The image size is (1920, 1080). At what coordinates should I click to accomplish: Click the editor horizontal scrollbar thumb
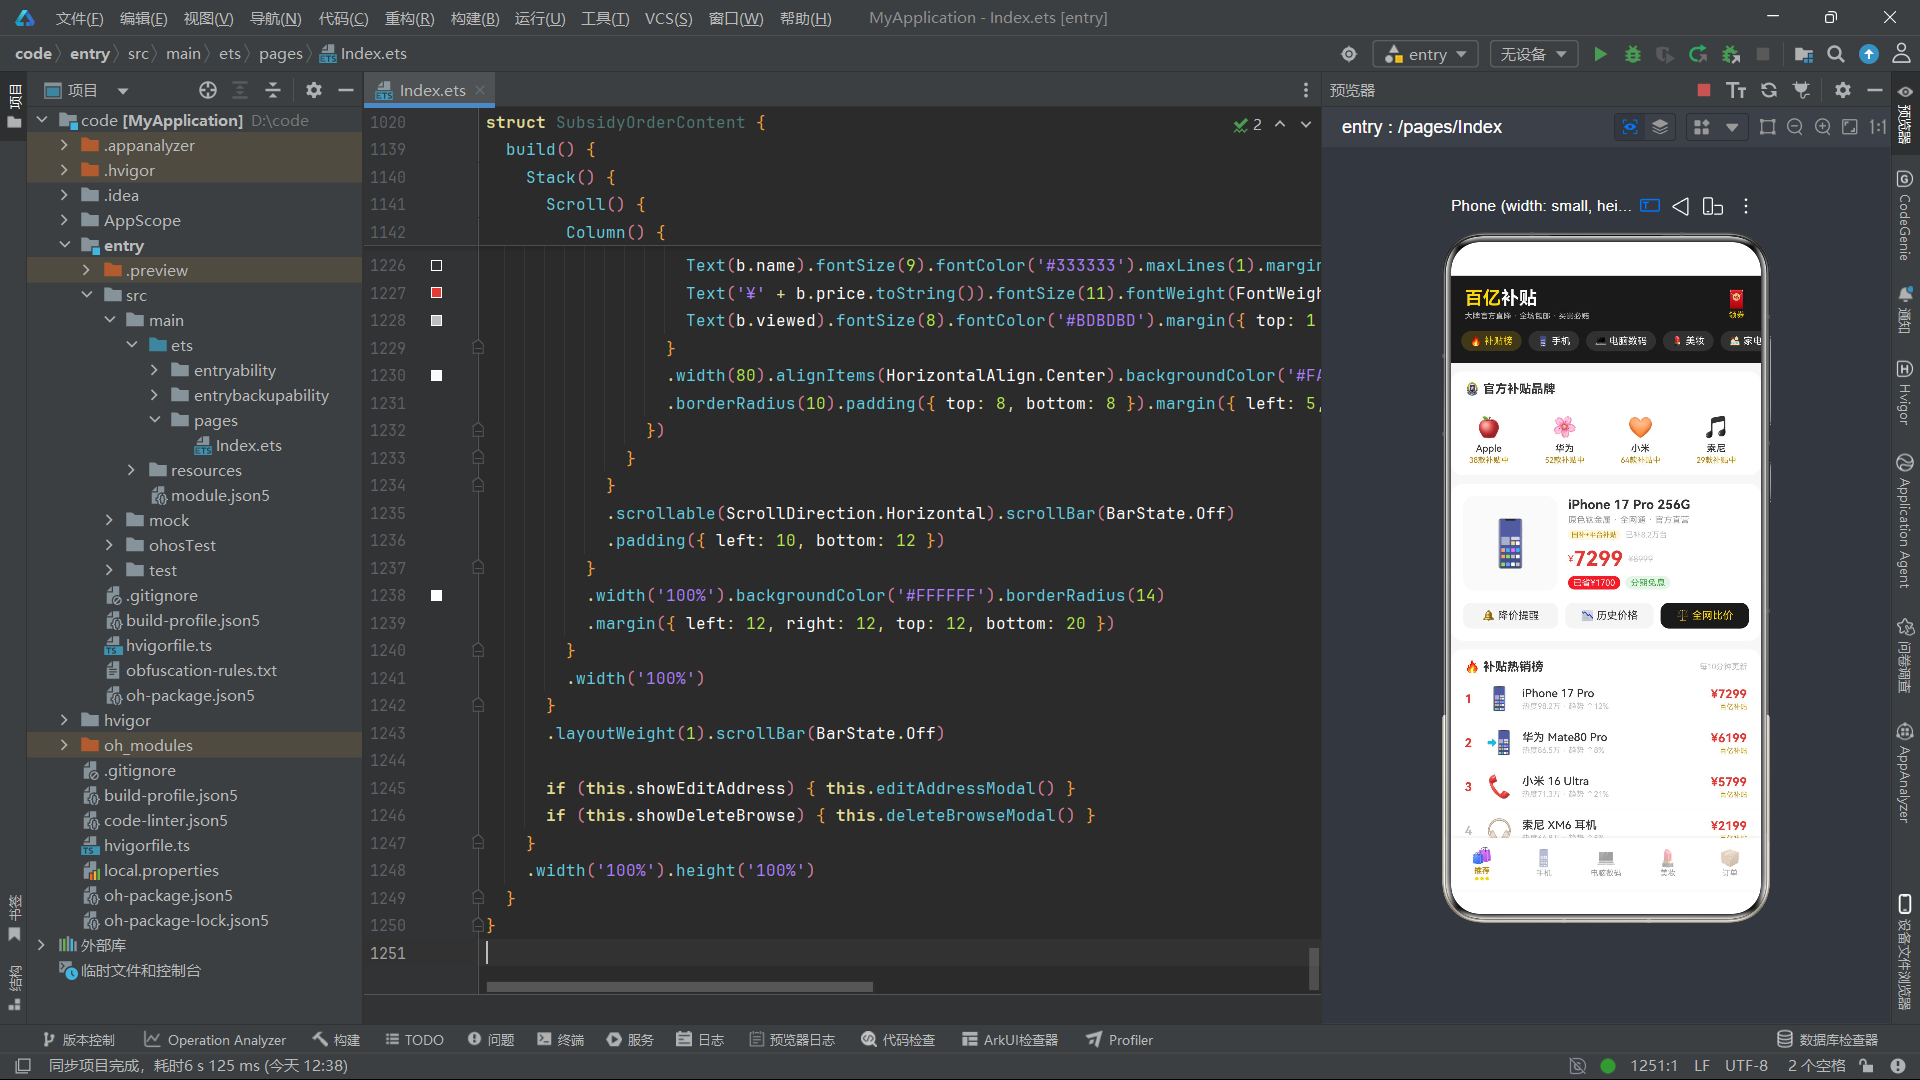pos(679,987)
